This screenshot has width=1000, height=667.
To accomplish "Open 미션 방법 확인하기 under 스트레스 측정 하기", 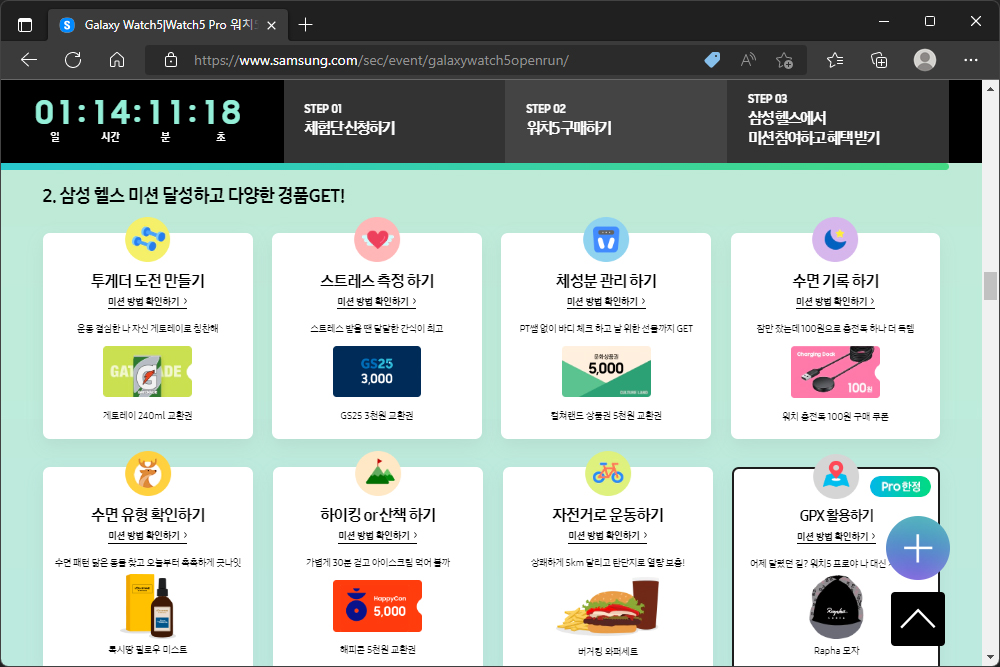I will pos(377,301).
